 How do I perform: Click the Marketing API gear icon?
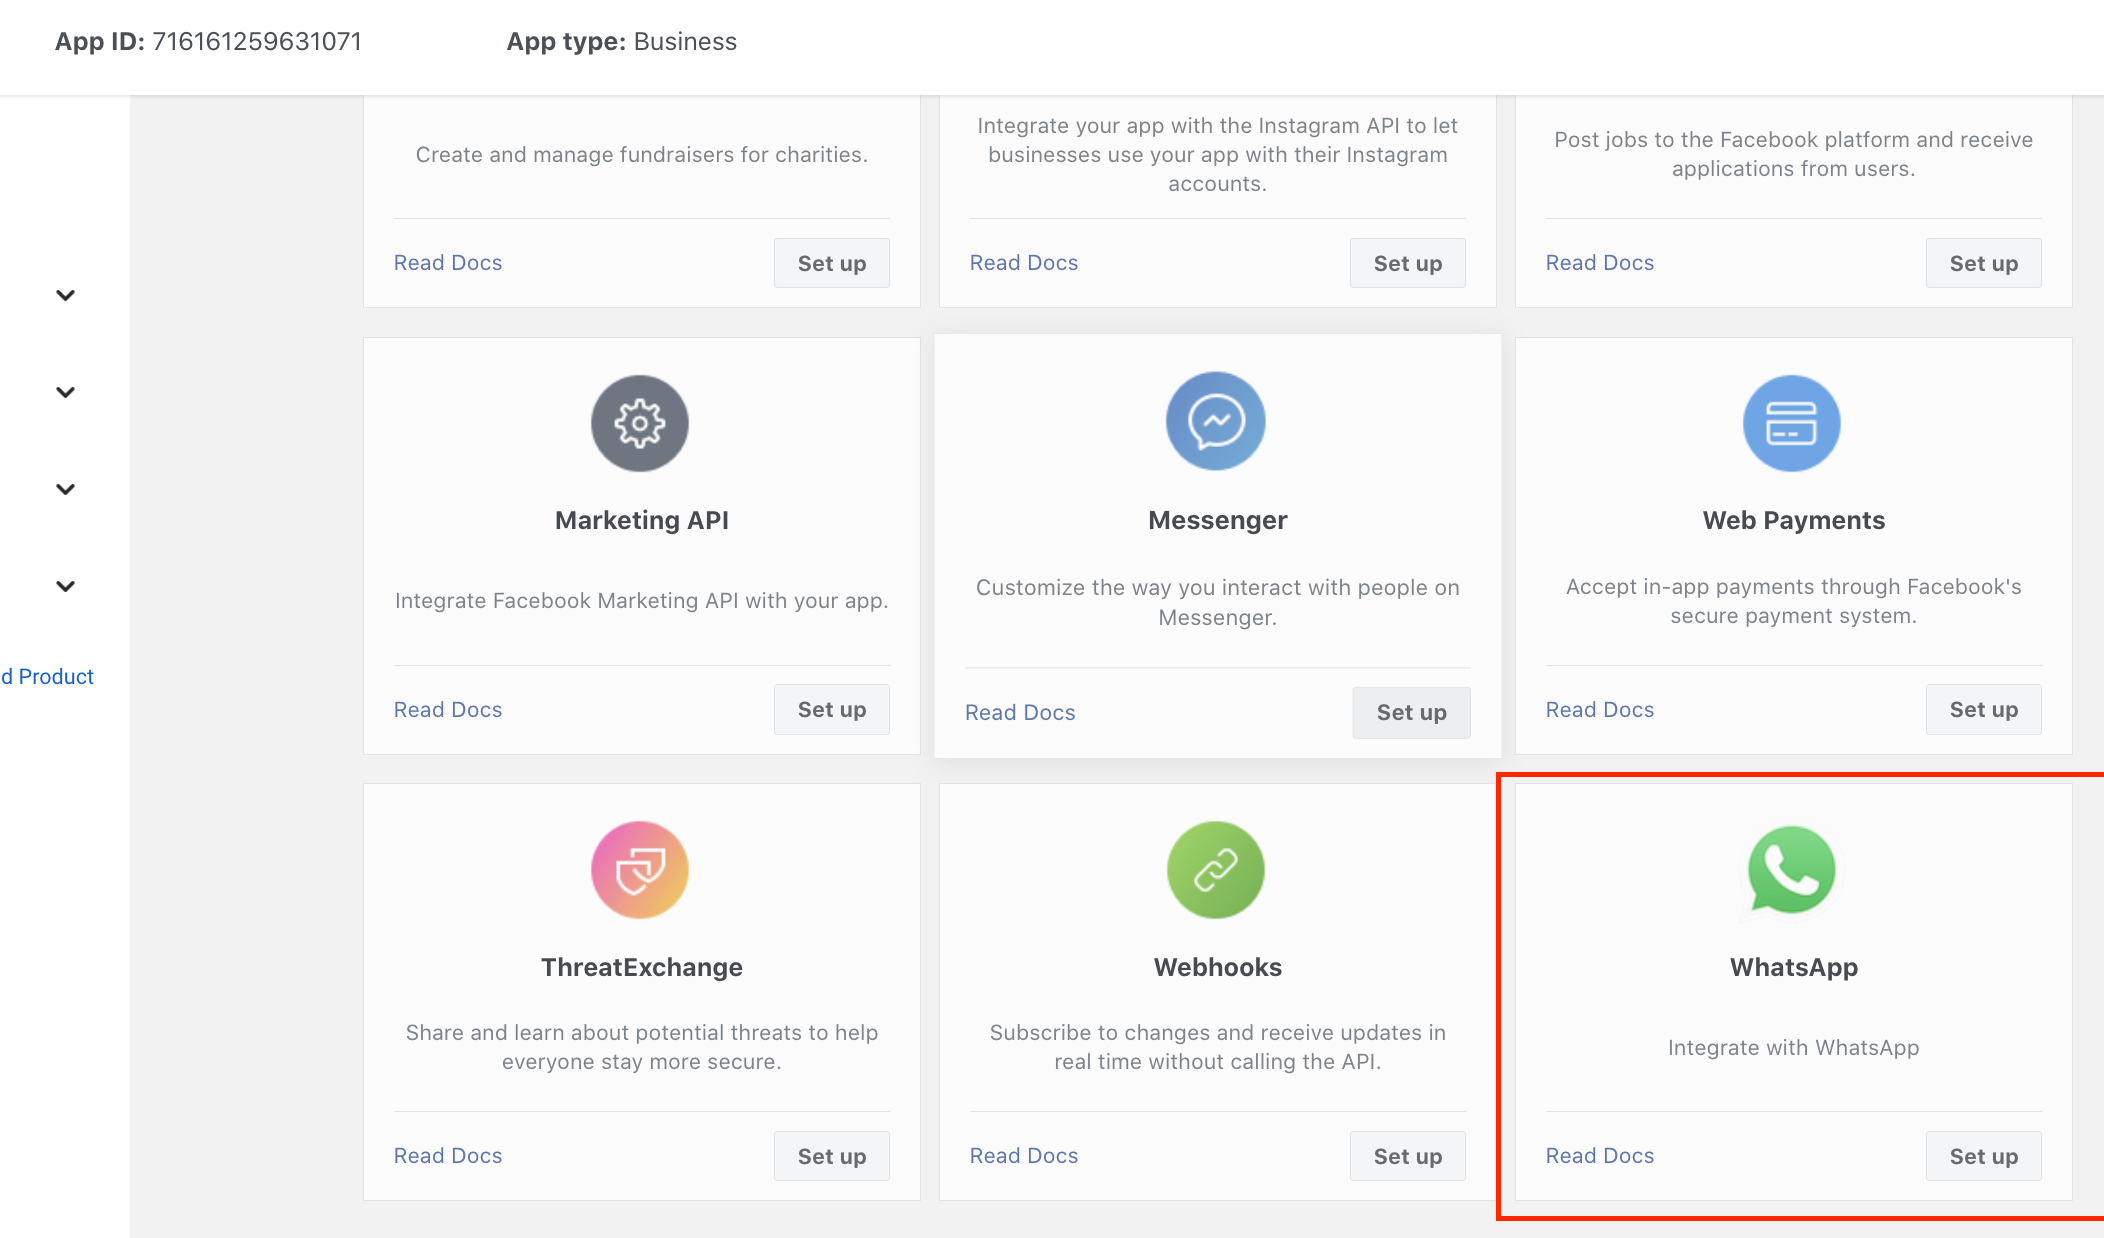[640, 422]
